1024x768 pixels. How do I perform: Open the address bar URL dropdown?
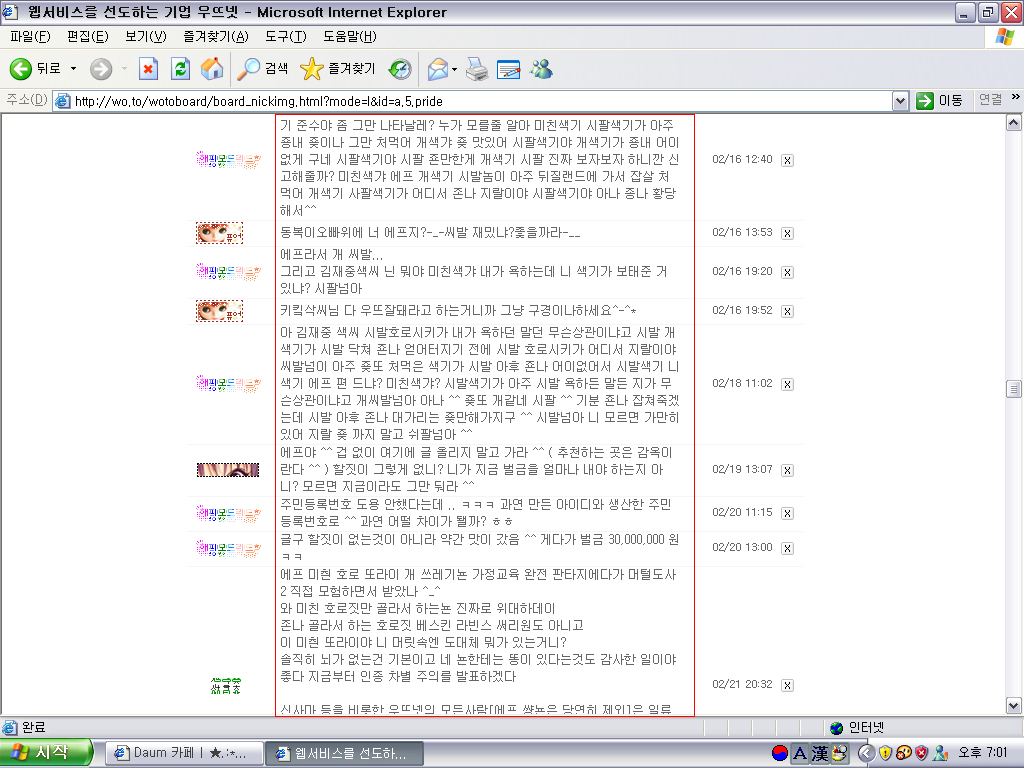tap(900, 101)
